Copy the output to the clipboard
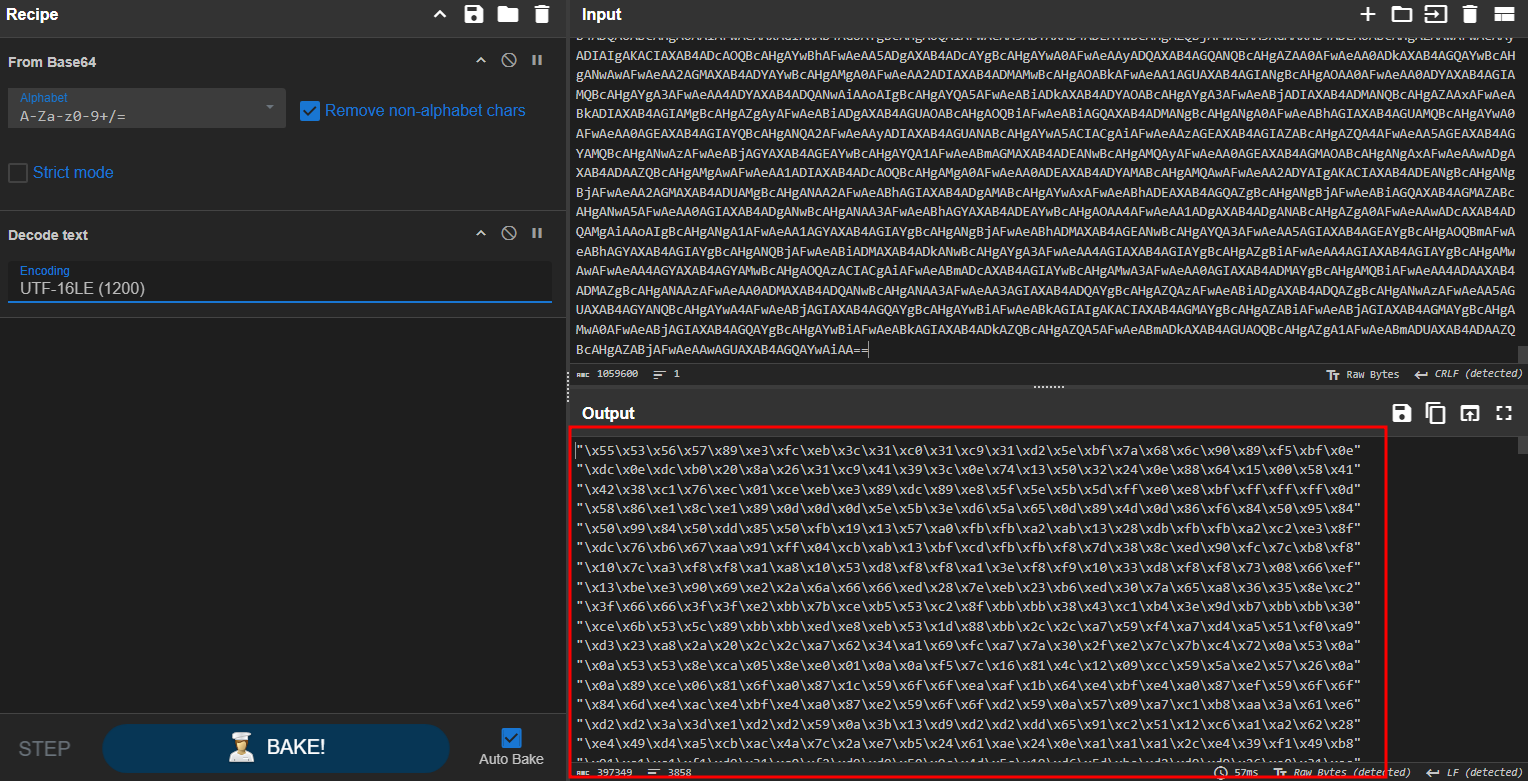The image size is (1528, 781). coord(1435,413)
